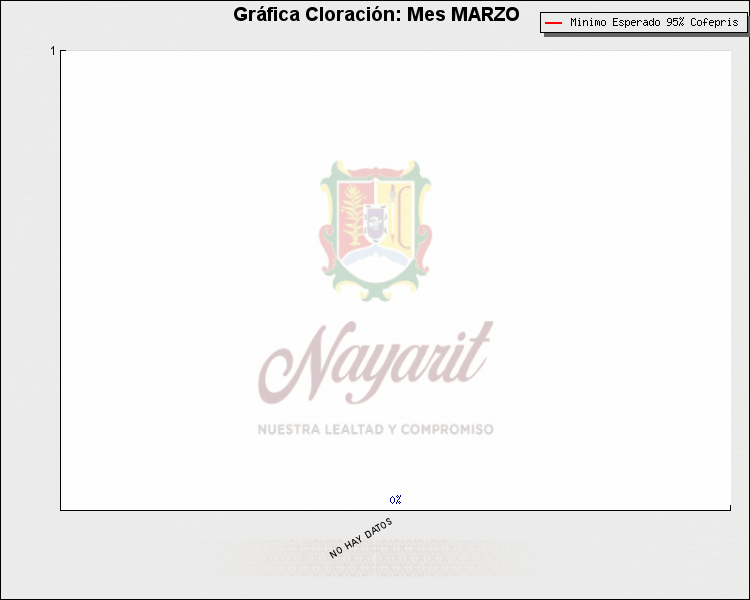Click the 'NUESTRA LEALTAD Y COMPROMISO' slogan text

pyautogui.click(x=375, y=429)
